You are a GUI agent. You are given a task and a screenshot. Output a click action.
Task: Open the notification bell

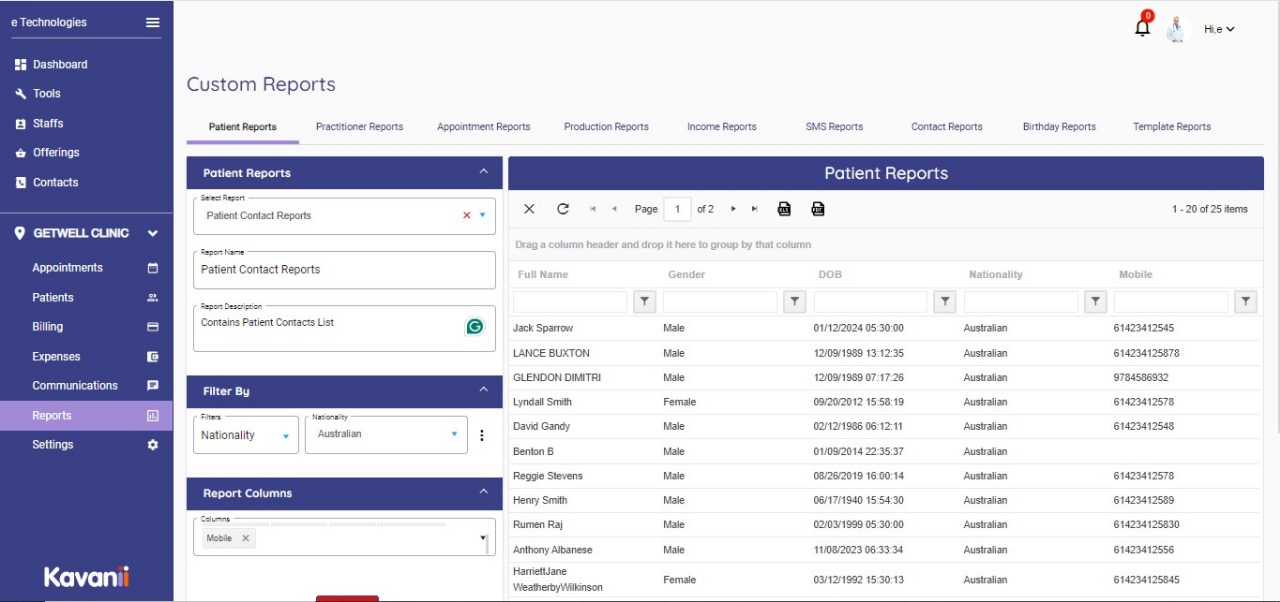coord(1142,28)
